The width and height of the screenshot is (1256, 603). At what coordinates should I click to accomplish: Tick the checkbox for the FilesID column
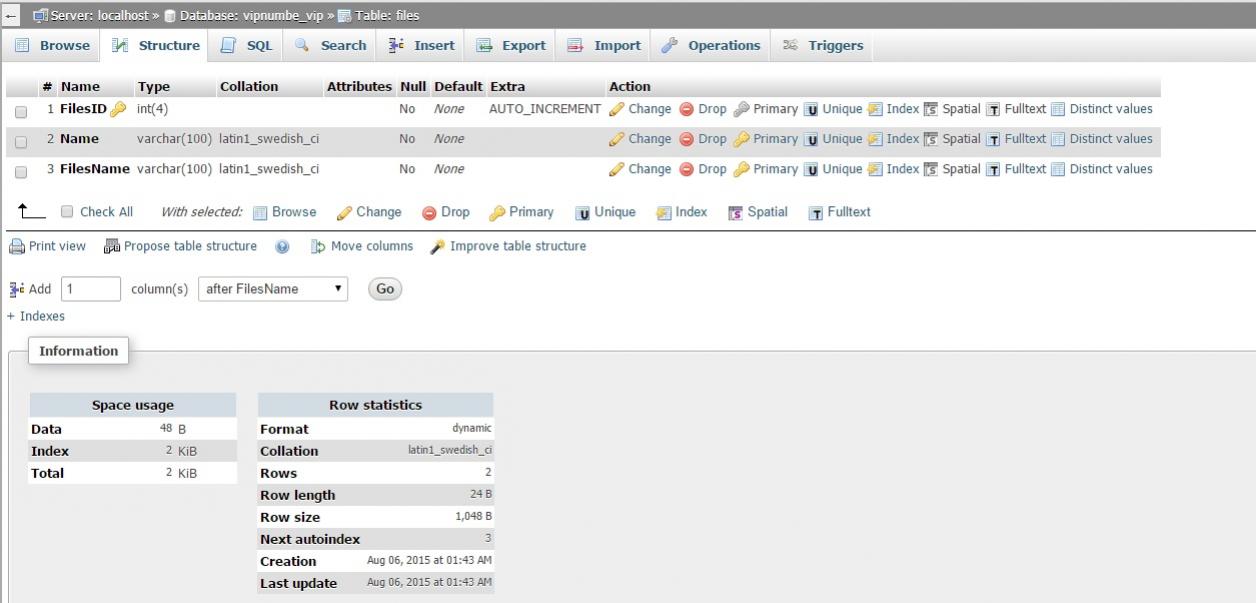(x=21, y=112)
